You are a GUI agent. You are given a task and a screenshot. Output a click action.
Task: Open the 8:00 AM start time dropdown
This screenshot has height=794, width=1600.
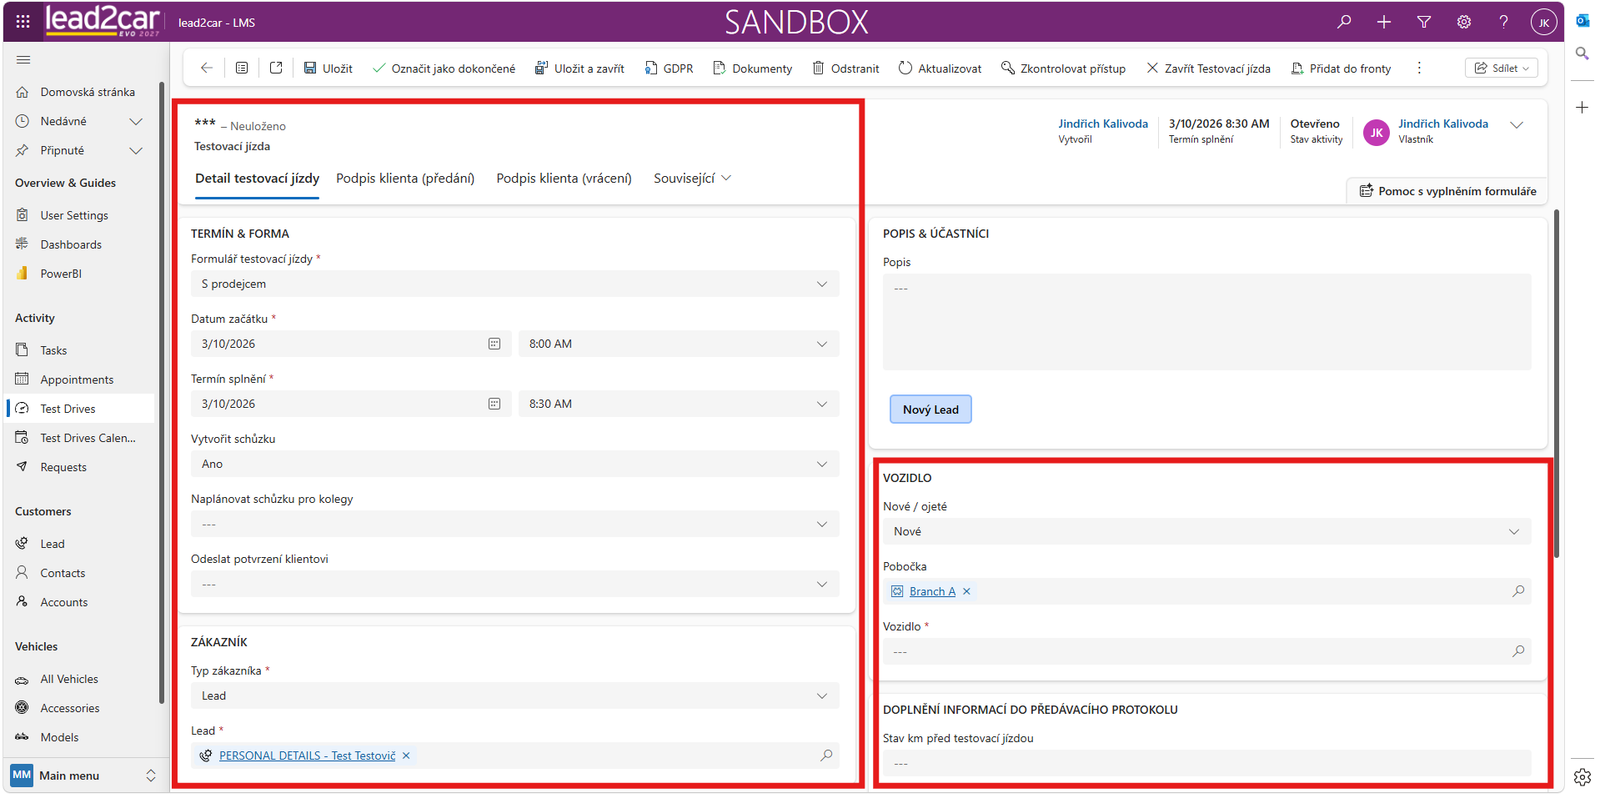coord(679,344)
